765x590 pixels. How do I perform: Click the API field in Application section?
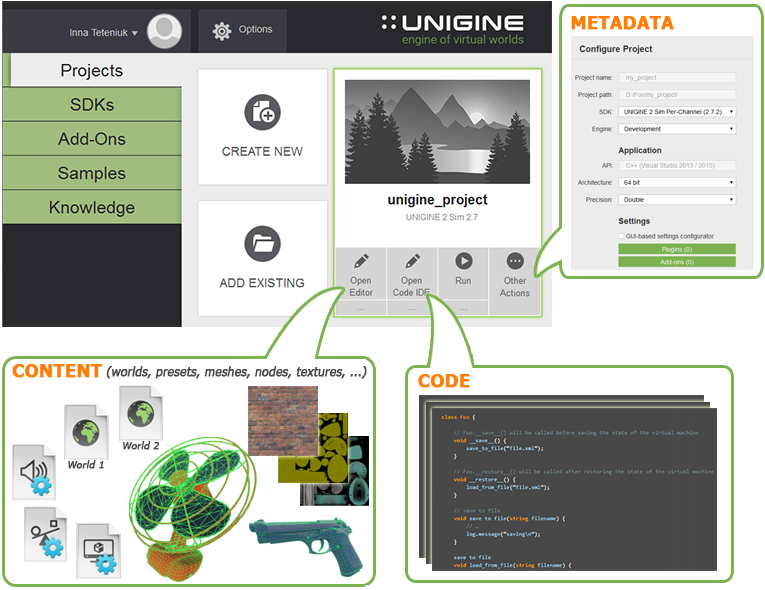[677, 165]
